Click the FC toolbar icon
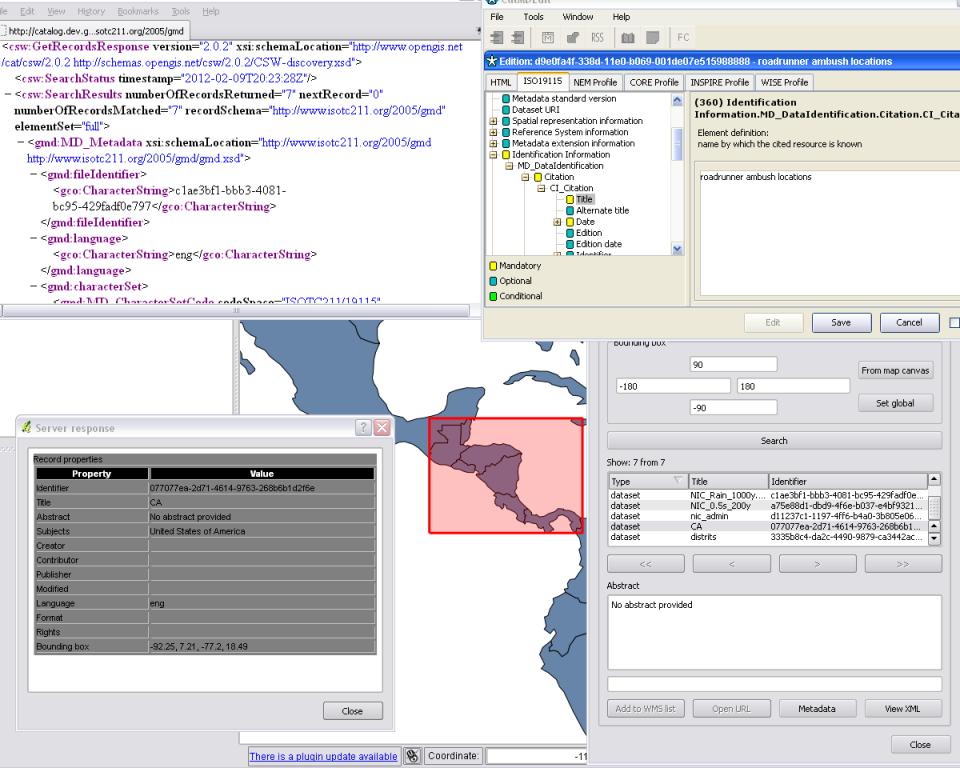 pyautogui.click(x=683, y=37)
